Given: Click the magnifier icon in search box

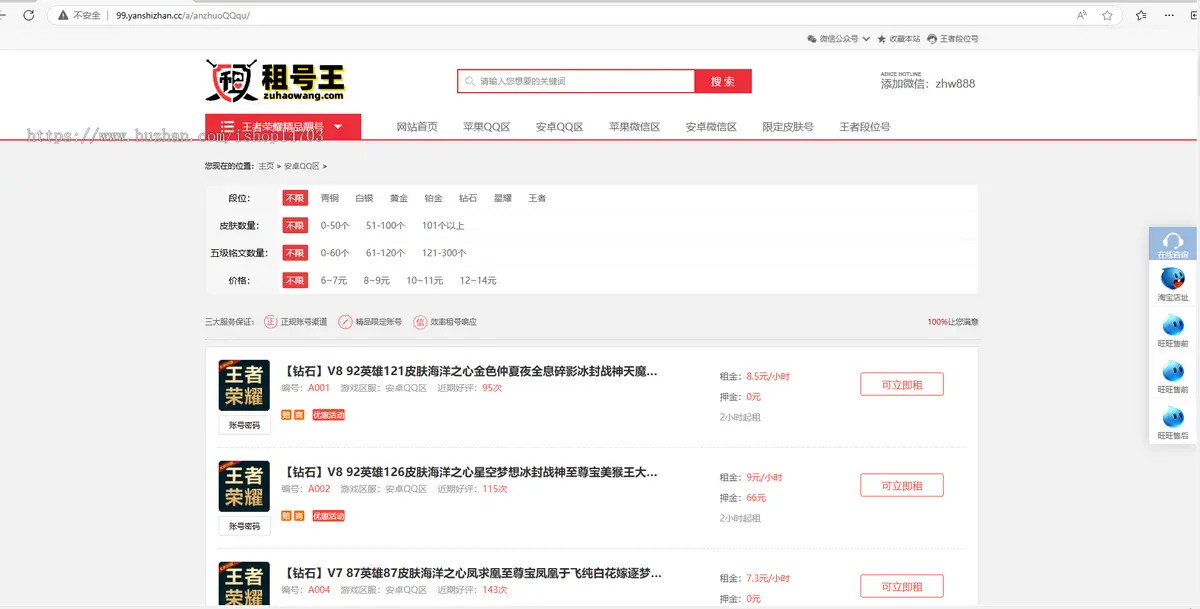Looking at the screenshot, I should 470,81.
